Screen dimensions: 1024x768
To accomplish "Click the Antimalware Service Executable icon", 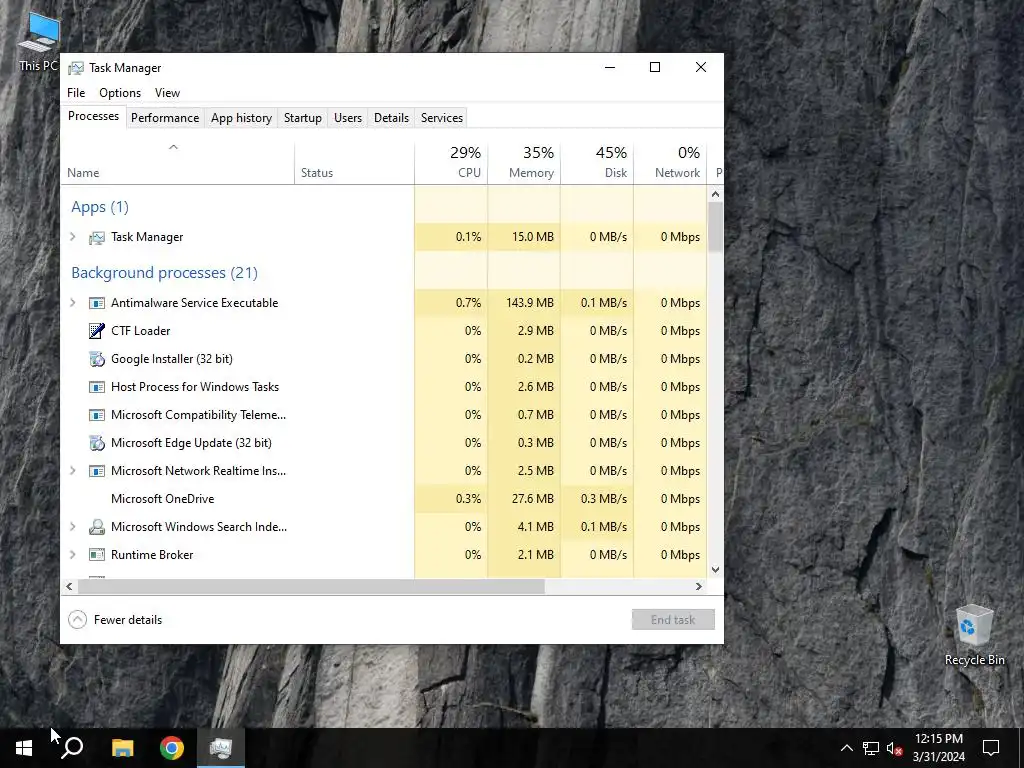I will (x=97, y=303).
